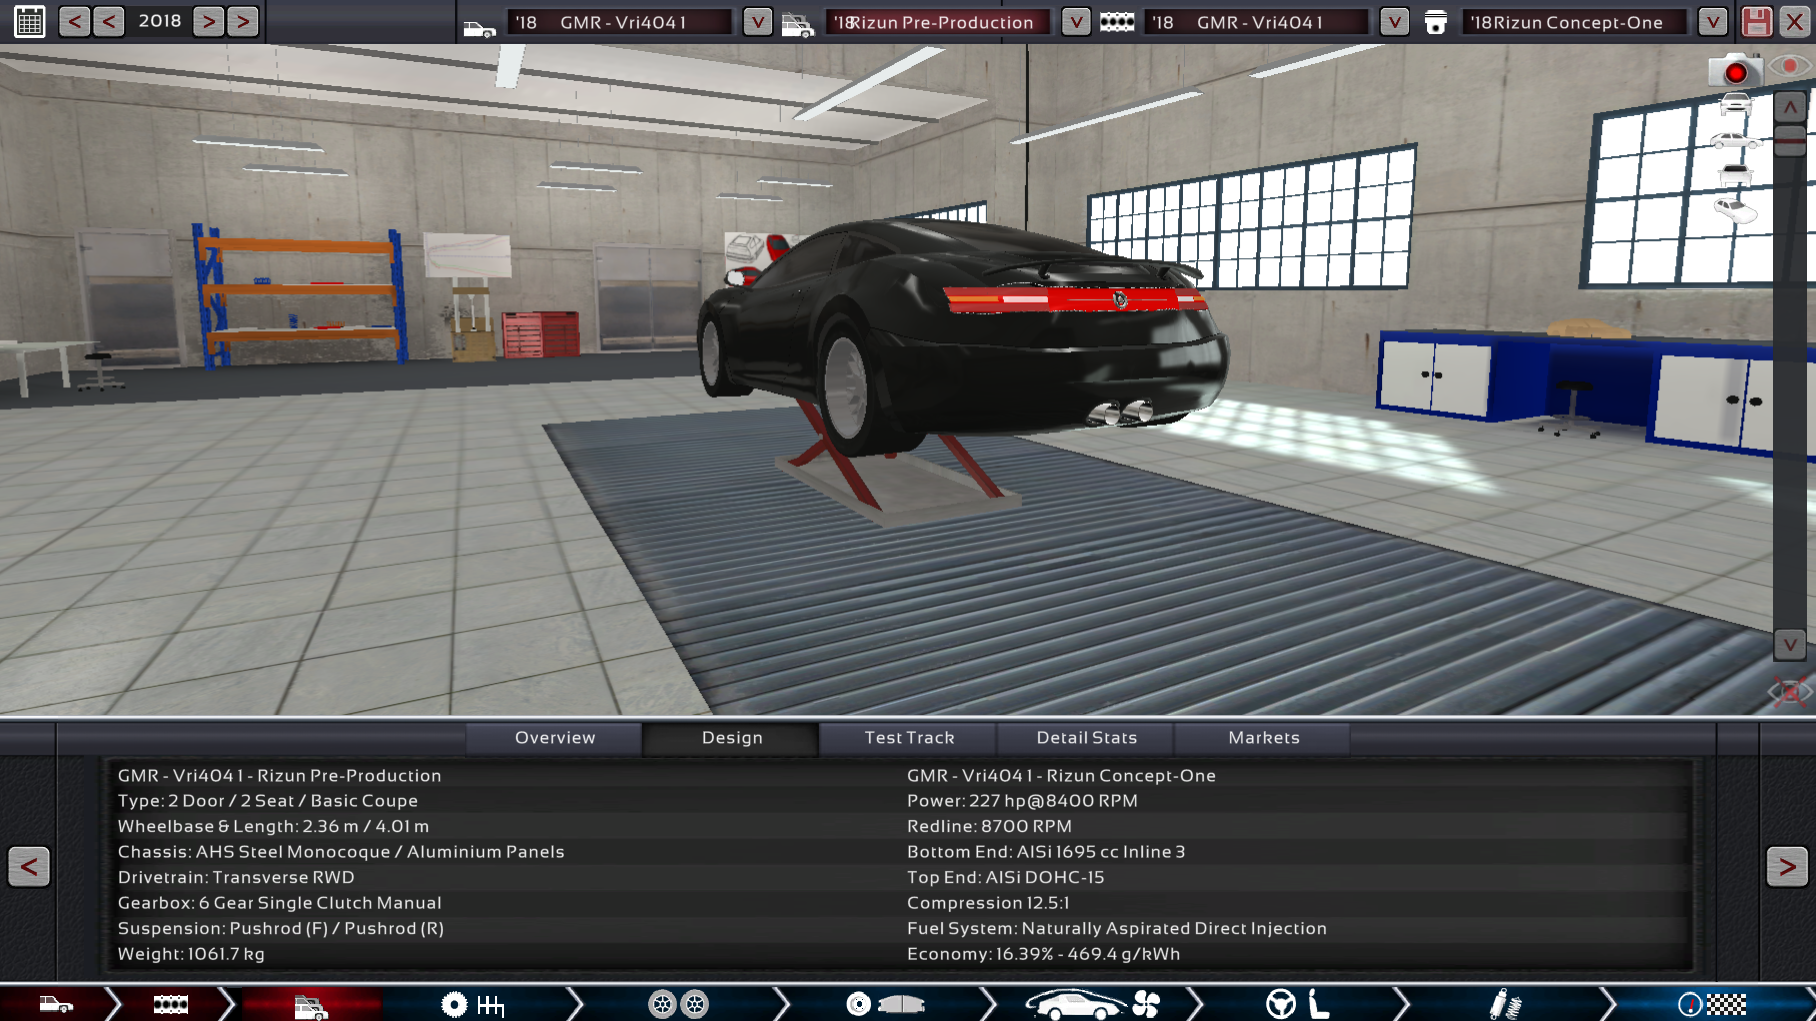
Task: Switch to side profile camera view
Action: (1735, 140)
